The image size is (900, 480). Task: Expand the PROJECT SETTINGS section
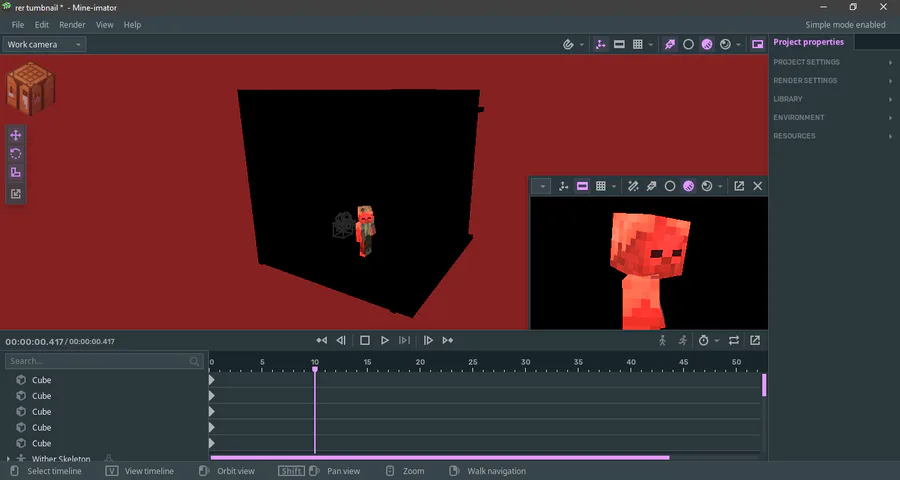pyautogui.click(x=833, y=62)
